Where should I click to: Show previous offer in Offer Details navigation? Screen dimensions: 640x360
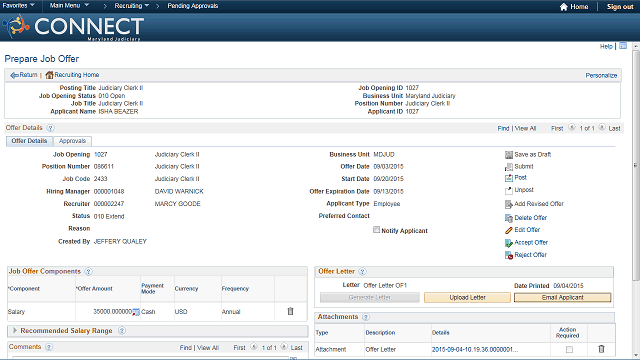pos(572,128)
